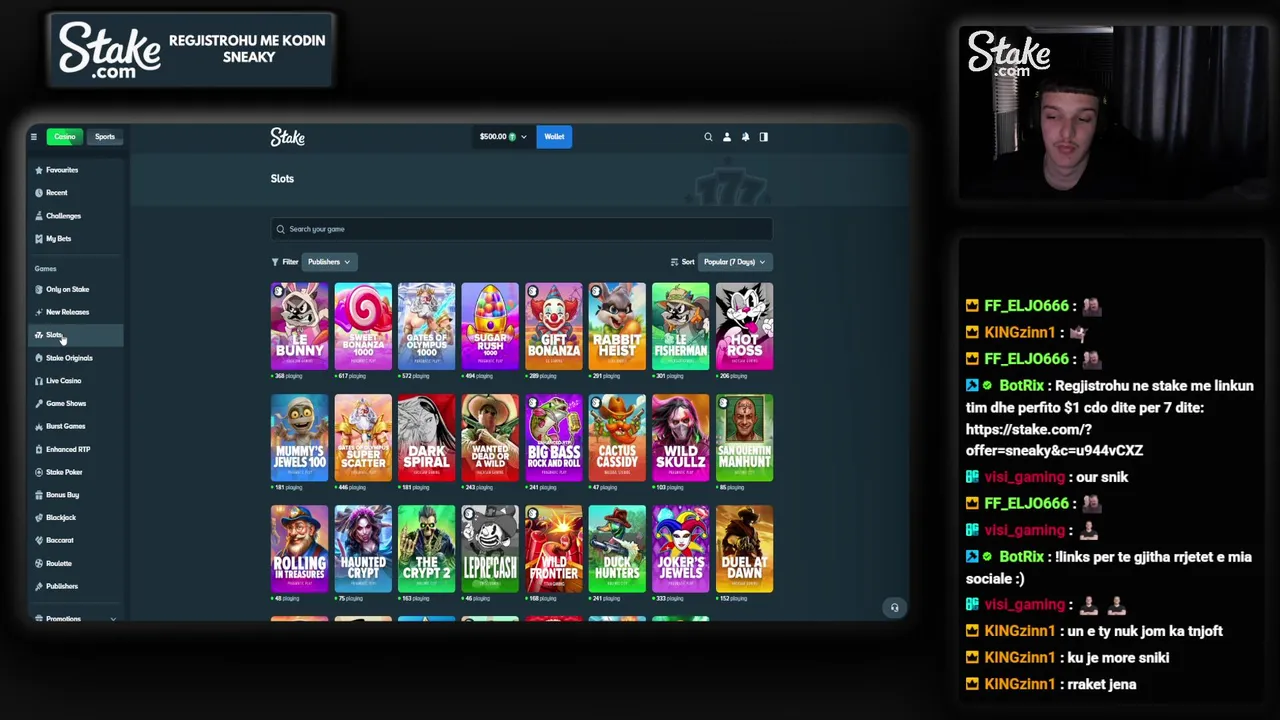Select the Slots category
Image resolution: width=1280 pixels, height=720 pixels.
(76, 335)
